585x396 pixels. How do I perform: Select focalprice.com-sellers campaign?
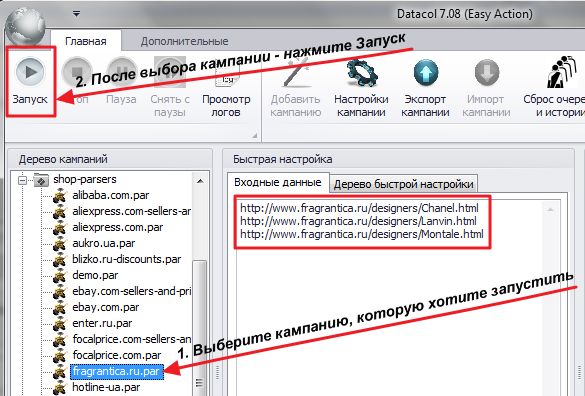[132, 339]
